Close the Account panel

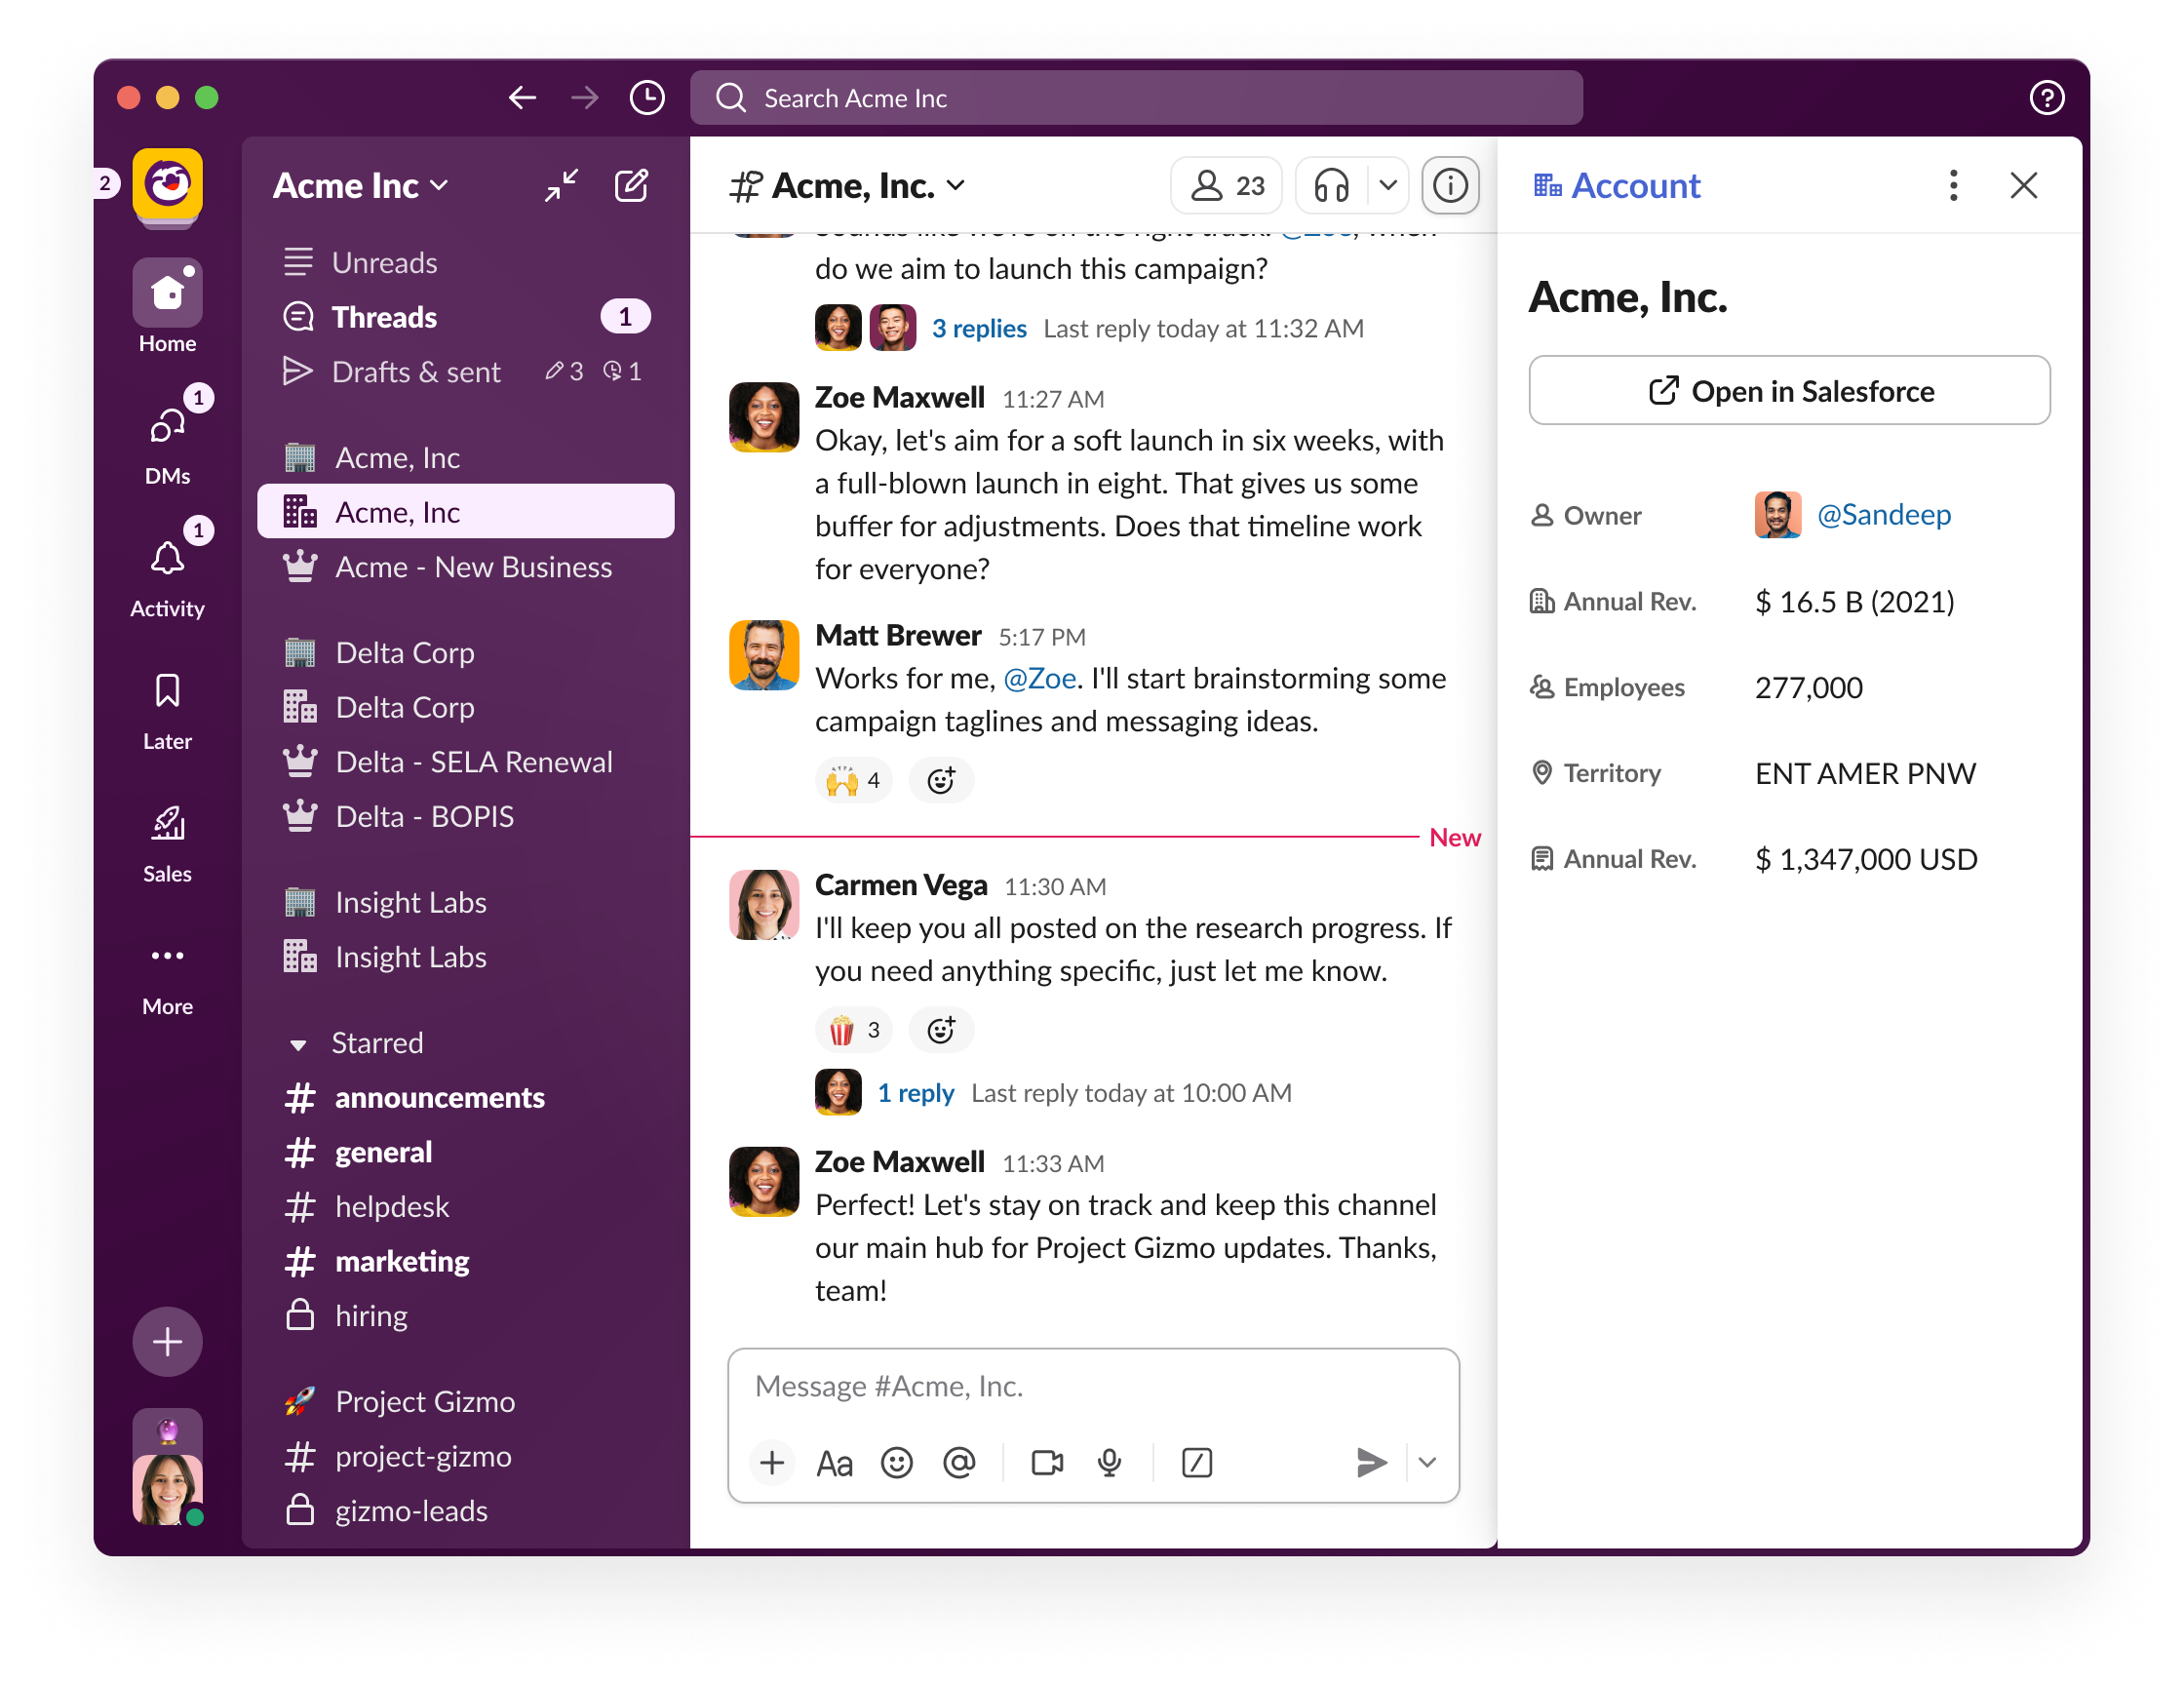2023,185
